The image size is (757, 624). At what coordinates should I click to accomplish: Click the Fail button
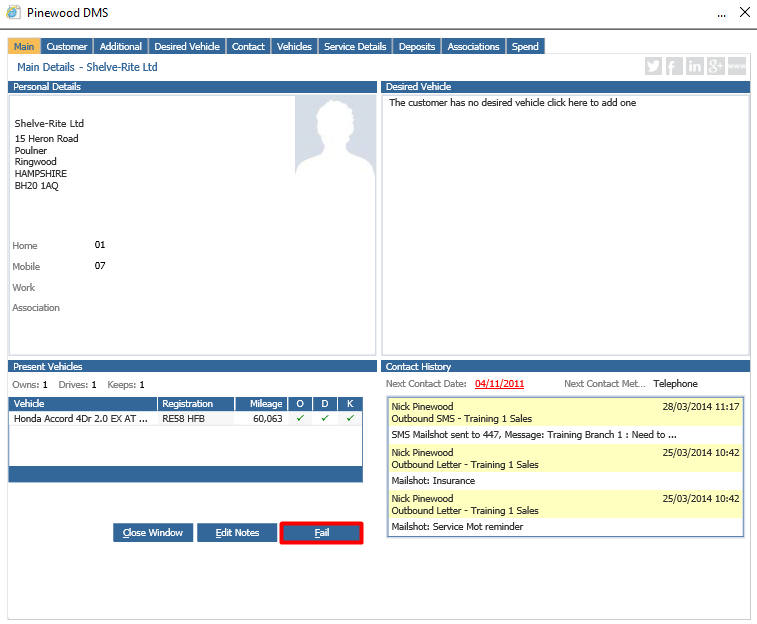(x=322, y=532)
